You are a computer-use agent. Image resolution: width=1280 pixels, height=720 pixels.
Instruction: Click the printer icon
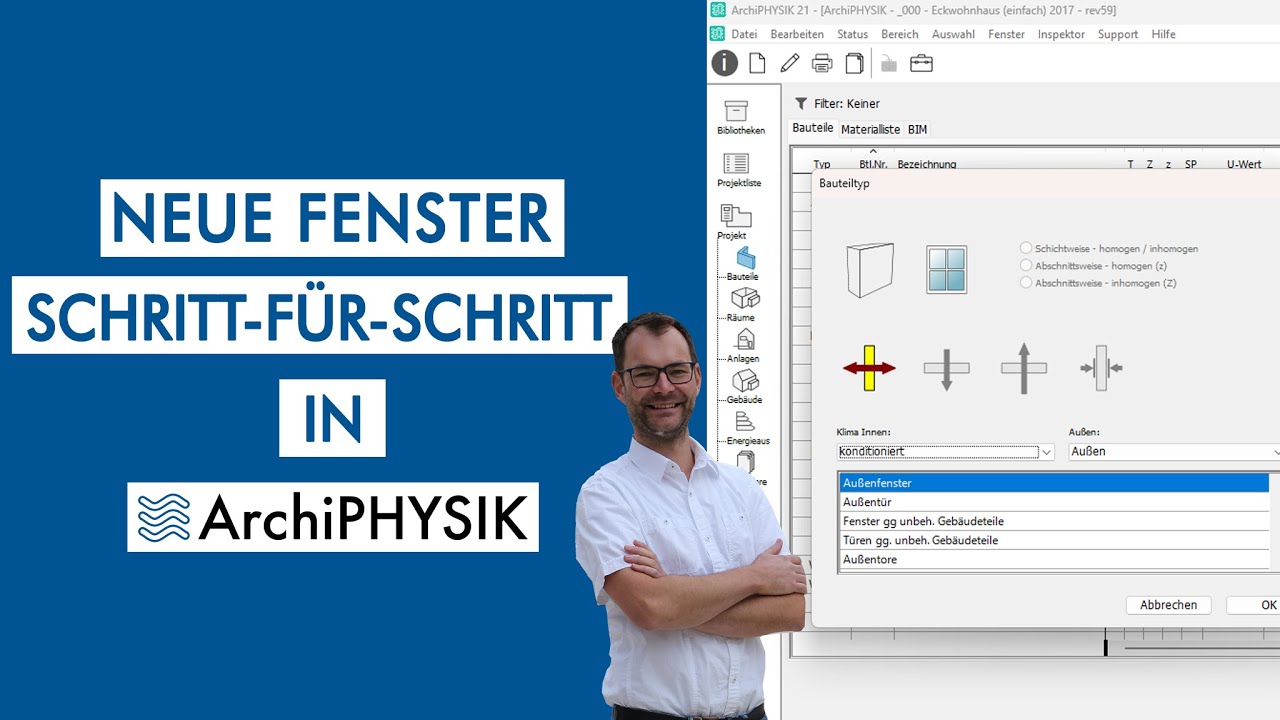(x=822, y=63)
